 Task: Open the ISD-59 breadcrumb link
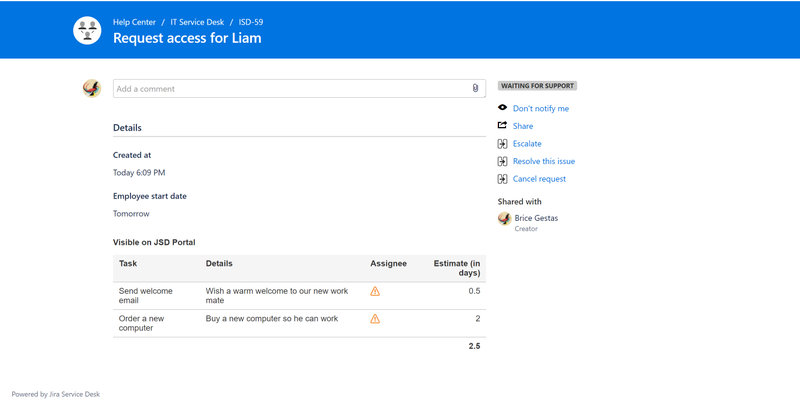click(x=251, y=21)
